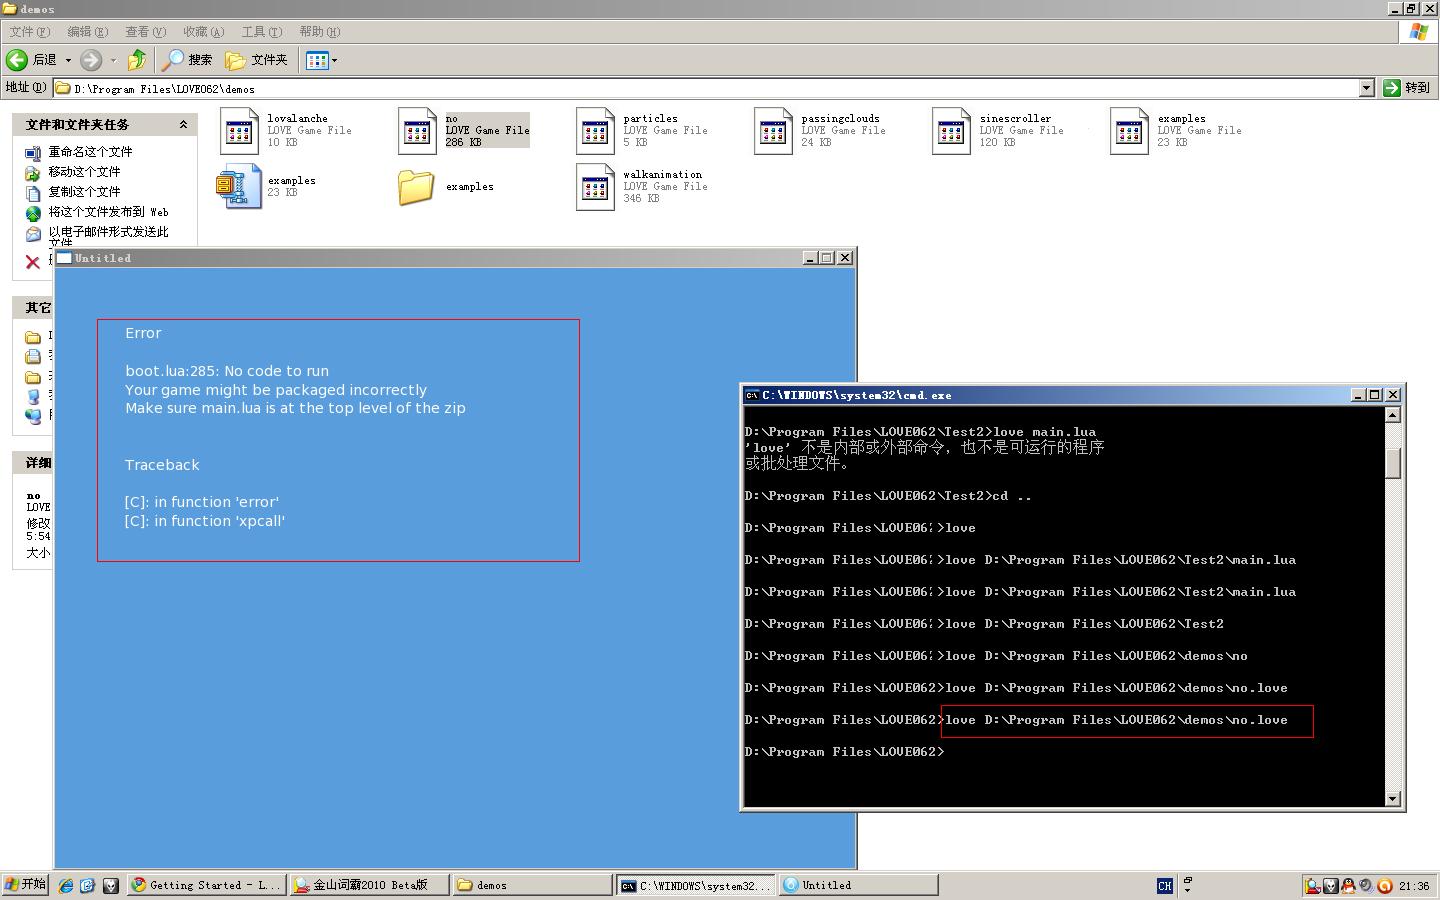Click the Windows flag logo in Explorer
The width and height of the screenshot is (1440, 900).
pyautogui.click(x=1418, y=32)
